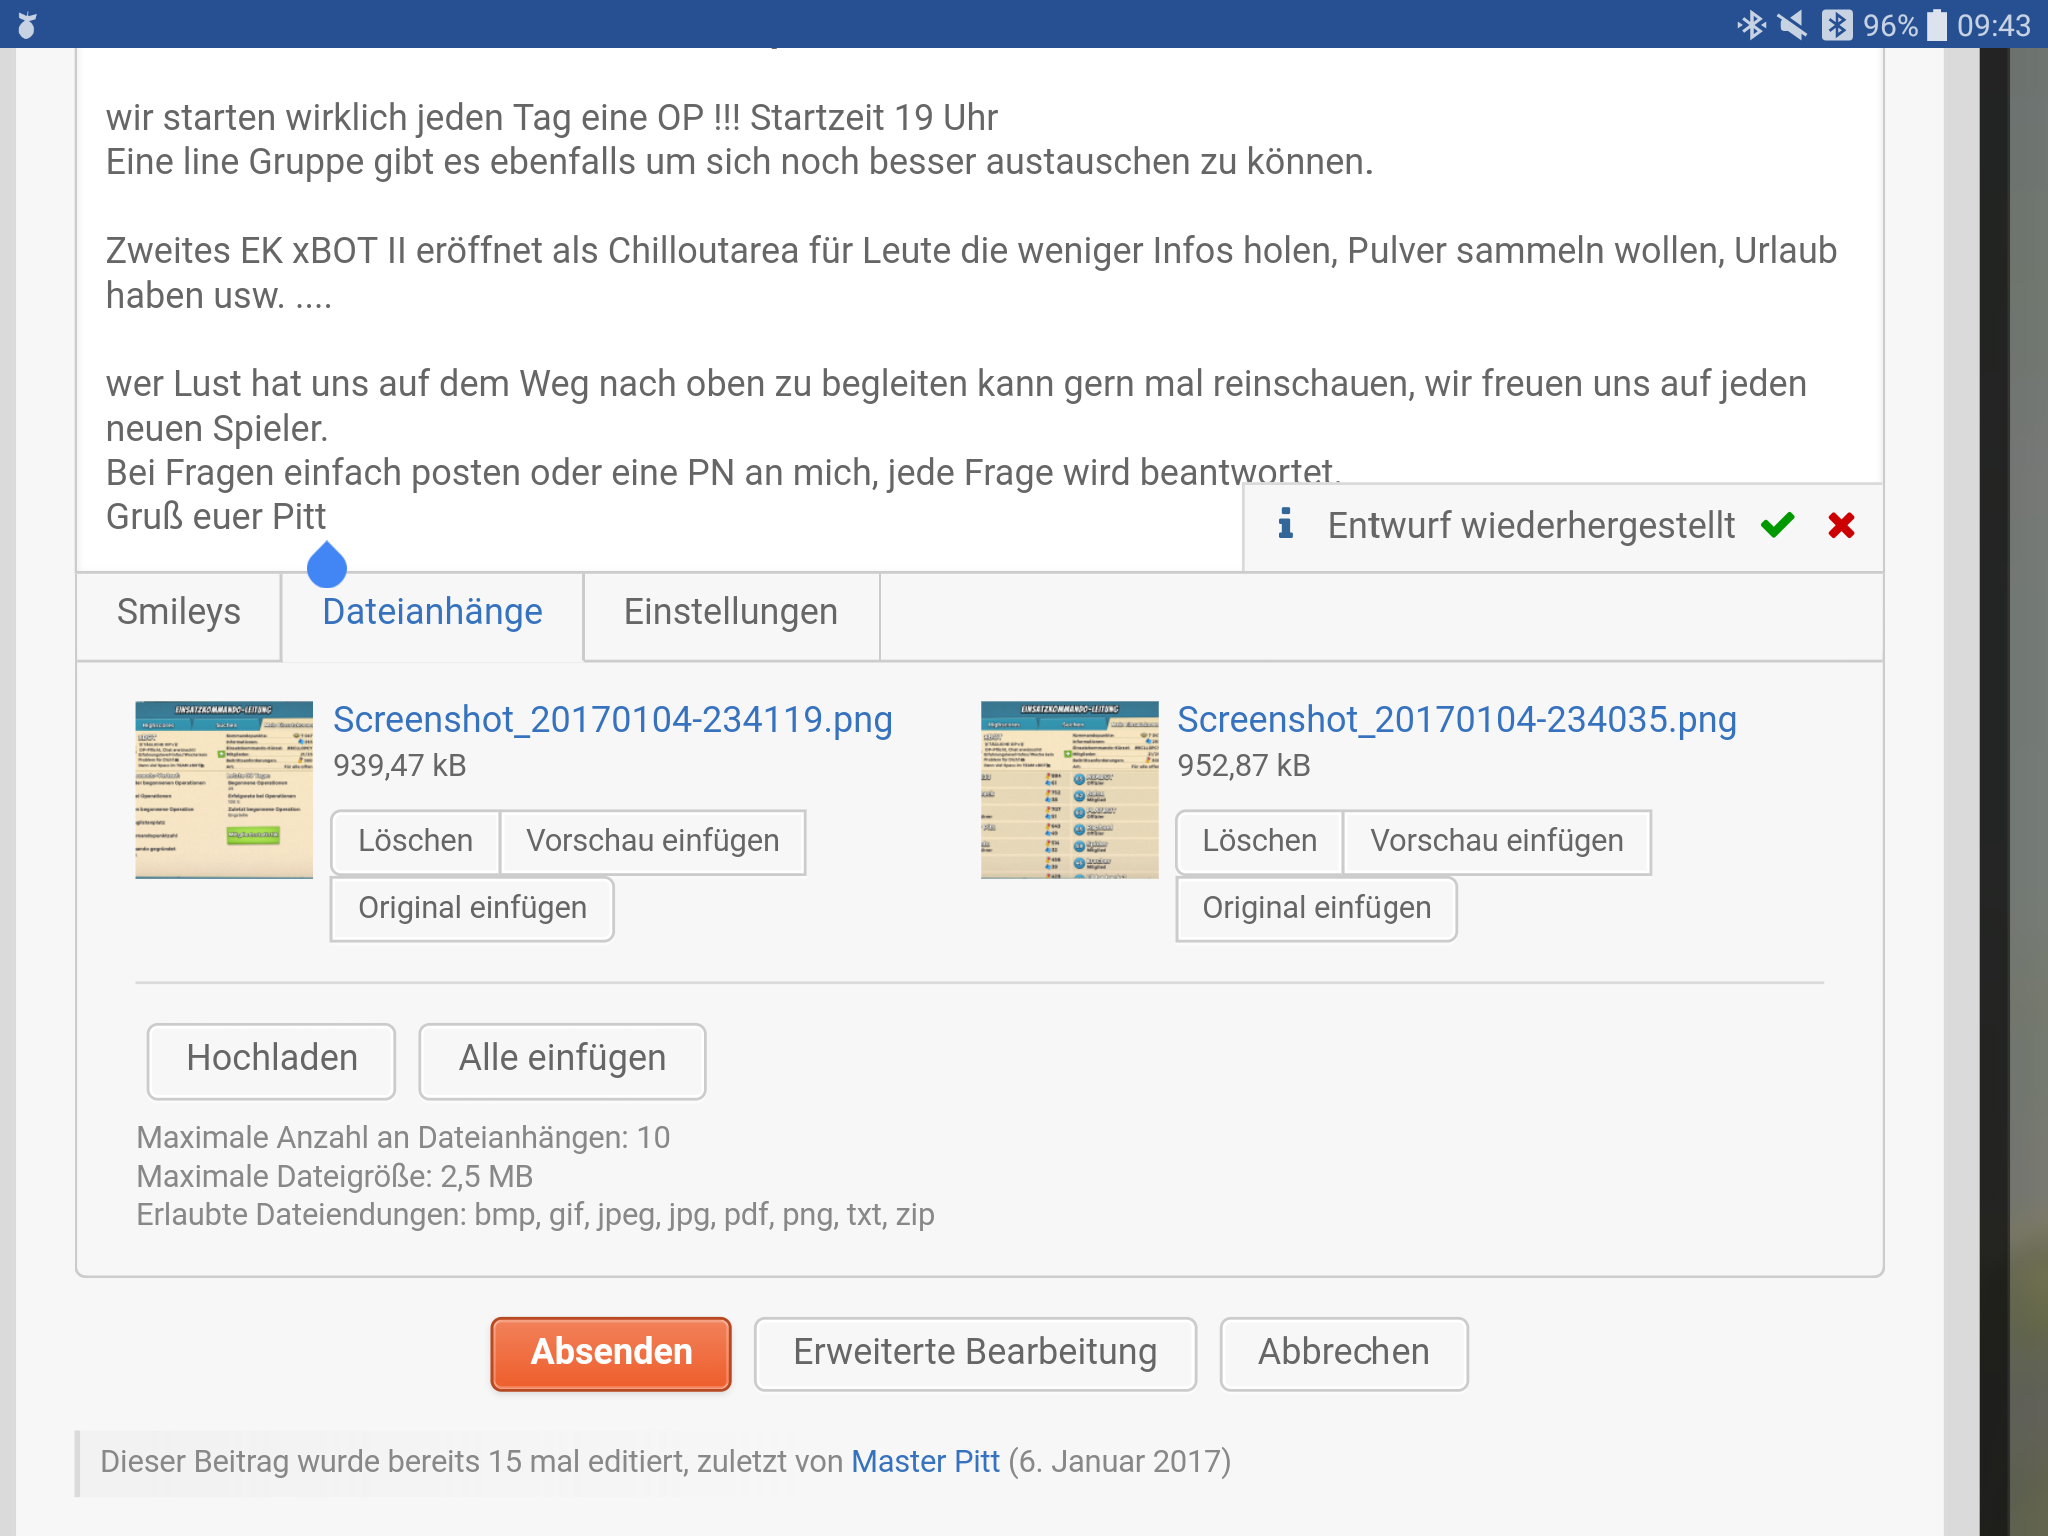2048x1536 pixels.
Task: Open the Einstellungen tab
Action: point(731,612)
